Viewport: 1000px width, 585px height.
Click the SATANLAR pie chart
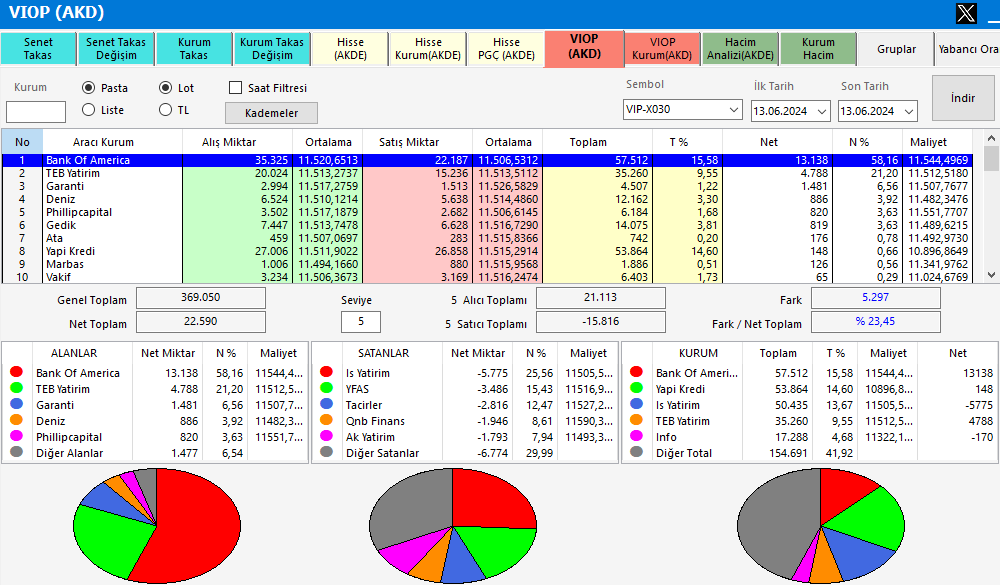(x=453, y=526)
